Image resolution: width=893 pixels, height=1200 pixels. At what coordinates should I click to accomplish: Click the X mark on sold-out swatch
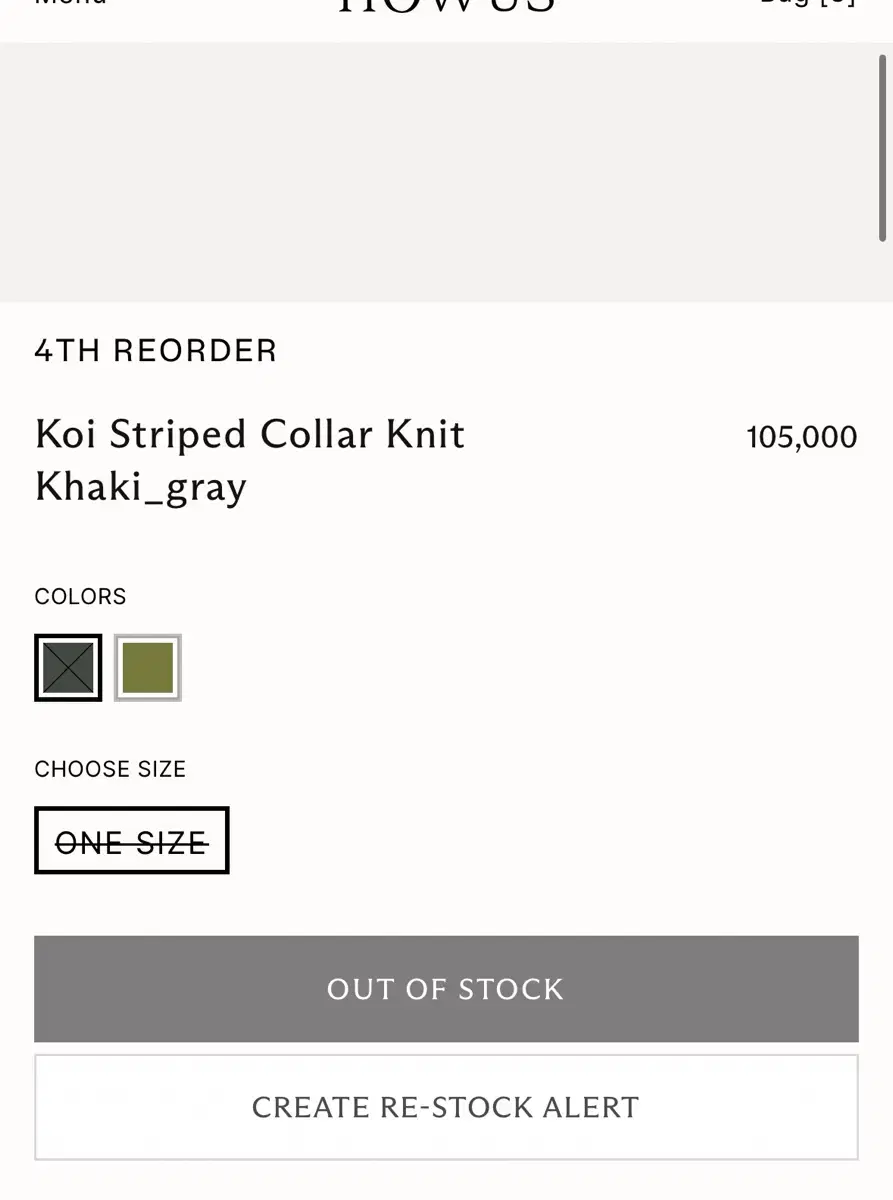pyautogui.click(x=68, y=668)
